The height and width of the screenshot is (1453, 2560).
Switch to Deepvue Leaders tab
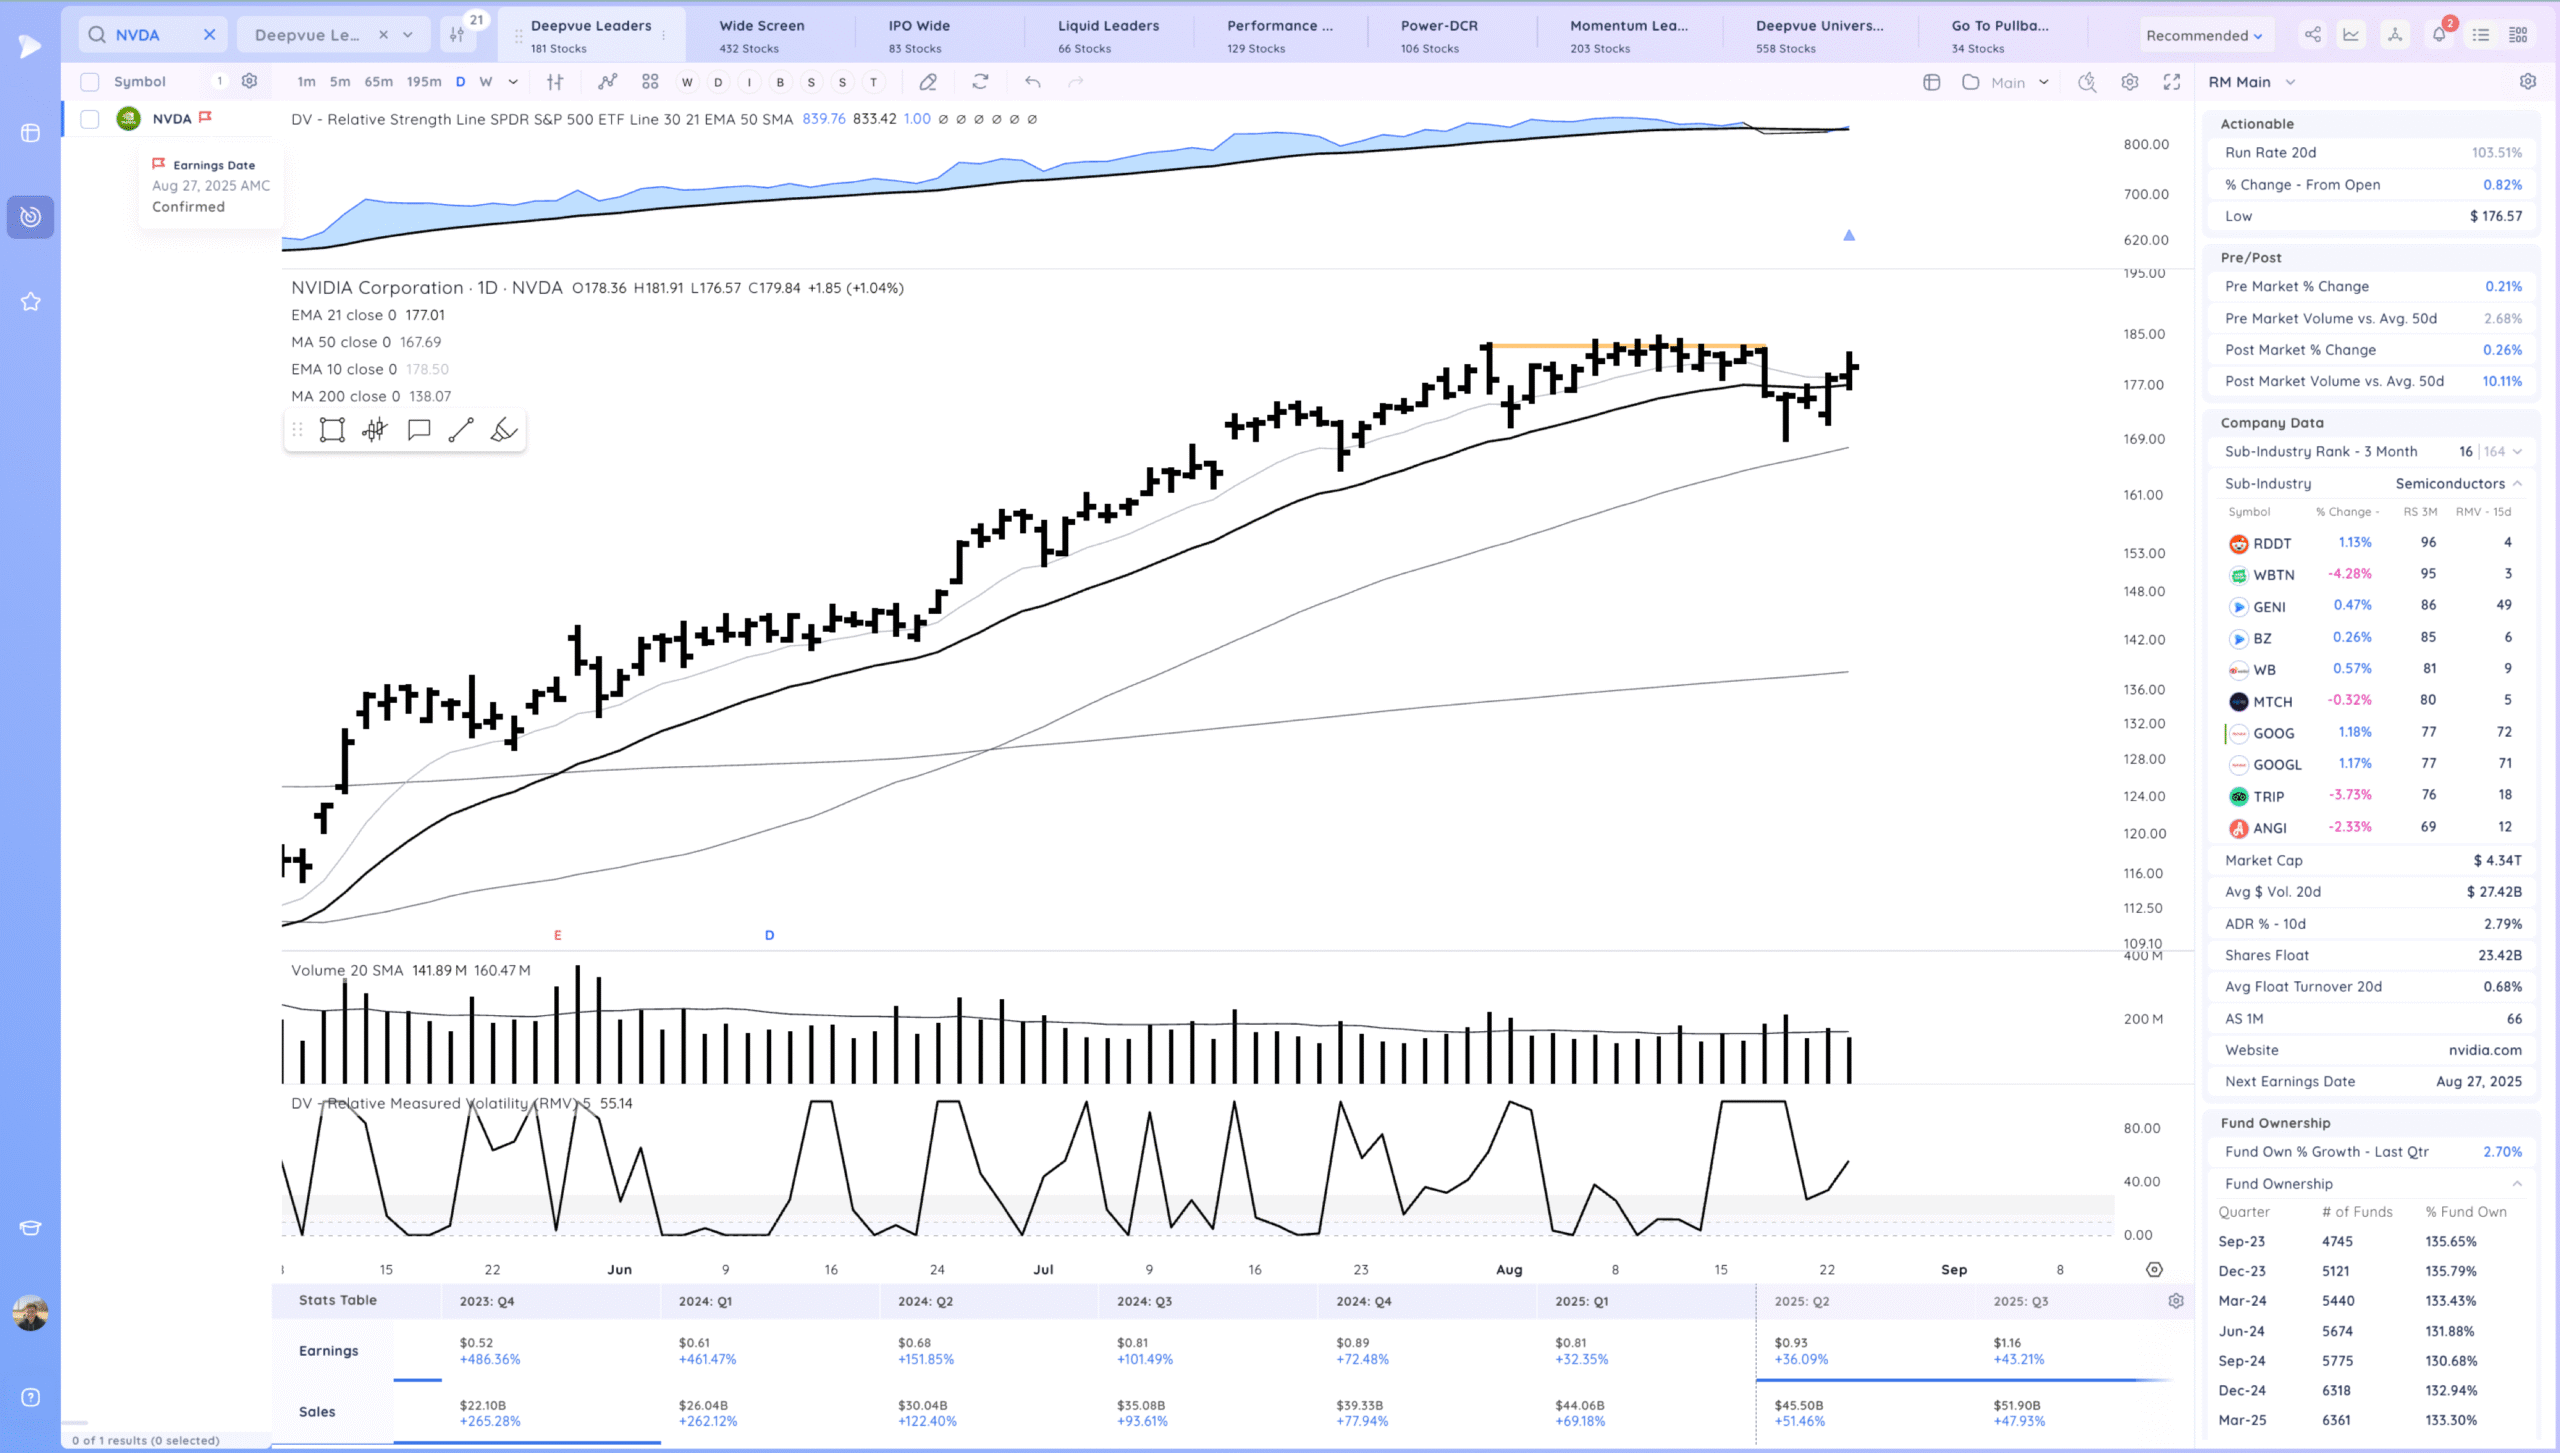pyautogui.click(x=591, y=35)
